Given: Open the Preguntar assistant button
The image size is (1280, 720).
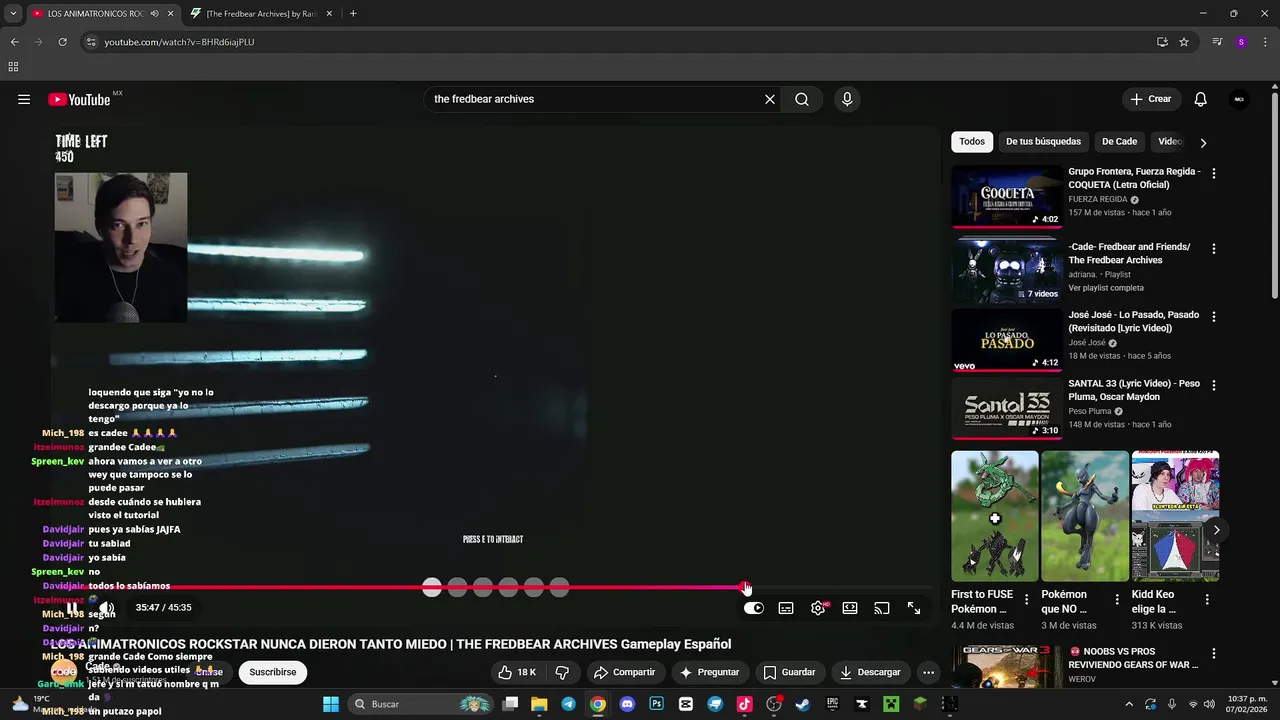Looking at the screenshot, I should pyautogui.click(x=709, y=672).
